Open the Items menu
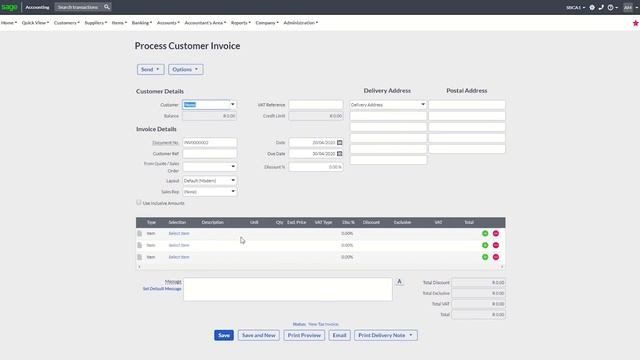This screenshot has height=360, width=640. pyautogui.click(x=119, y=23)
